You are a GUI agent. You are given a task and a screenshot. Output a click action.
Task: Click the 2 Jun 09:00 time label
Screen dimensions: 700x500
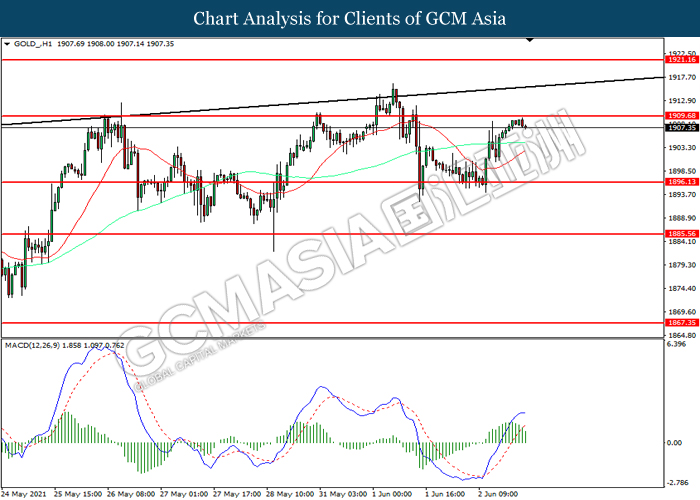tap(498, 494)
